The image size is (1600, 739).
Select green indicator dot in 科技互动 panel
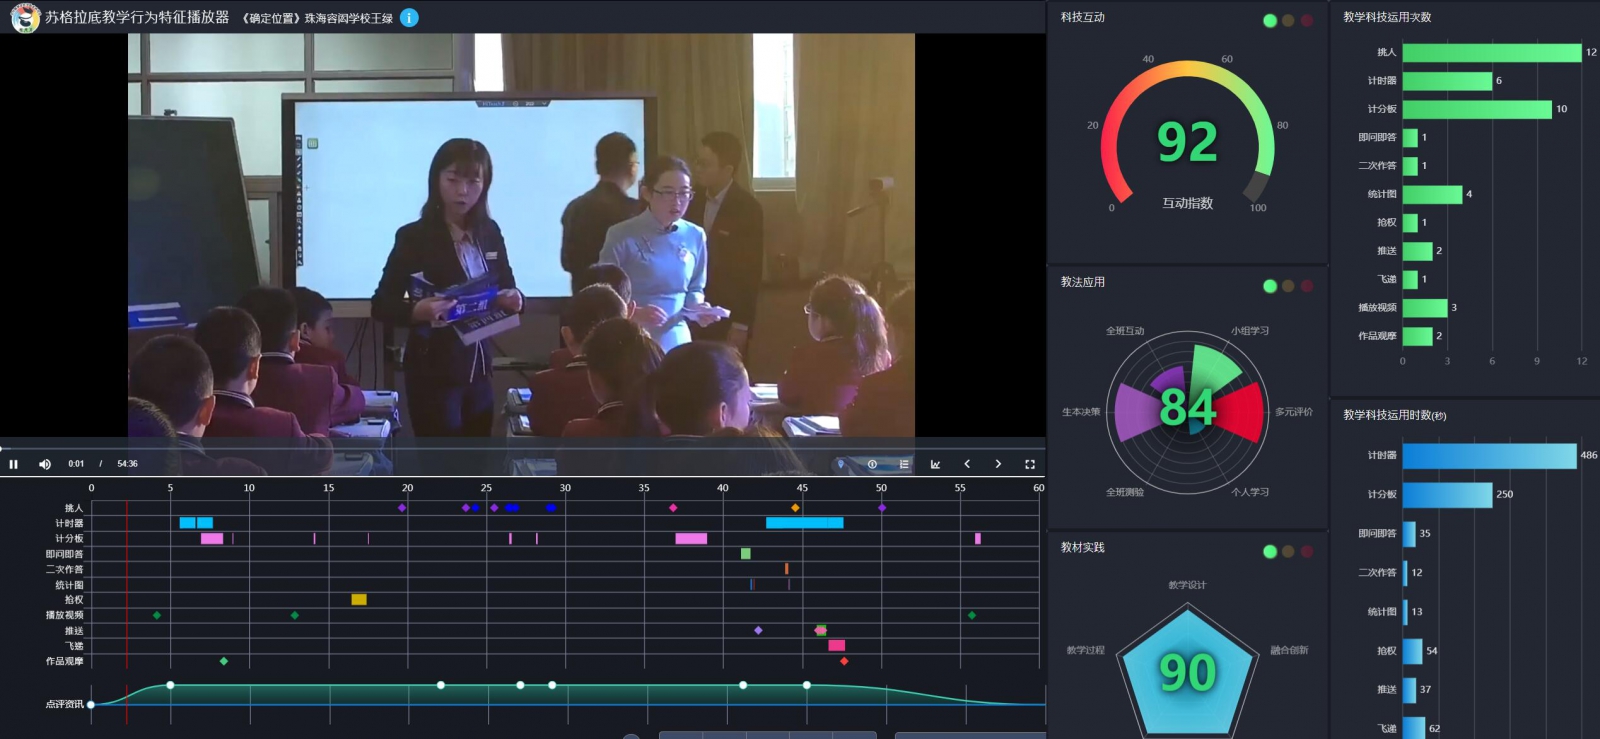coord(1270,21)
